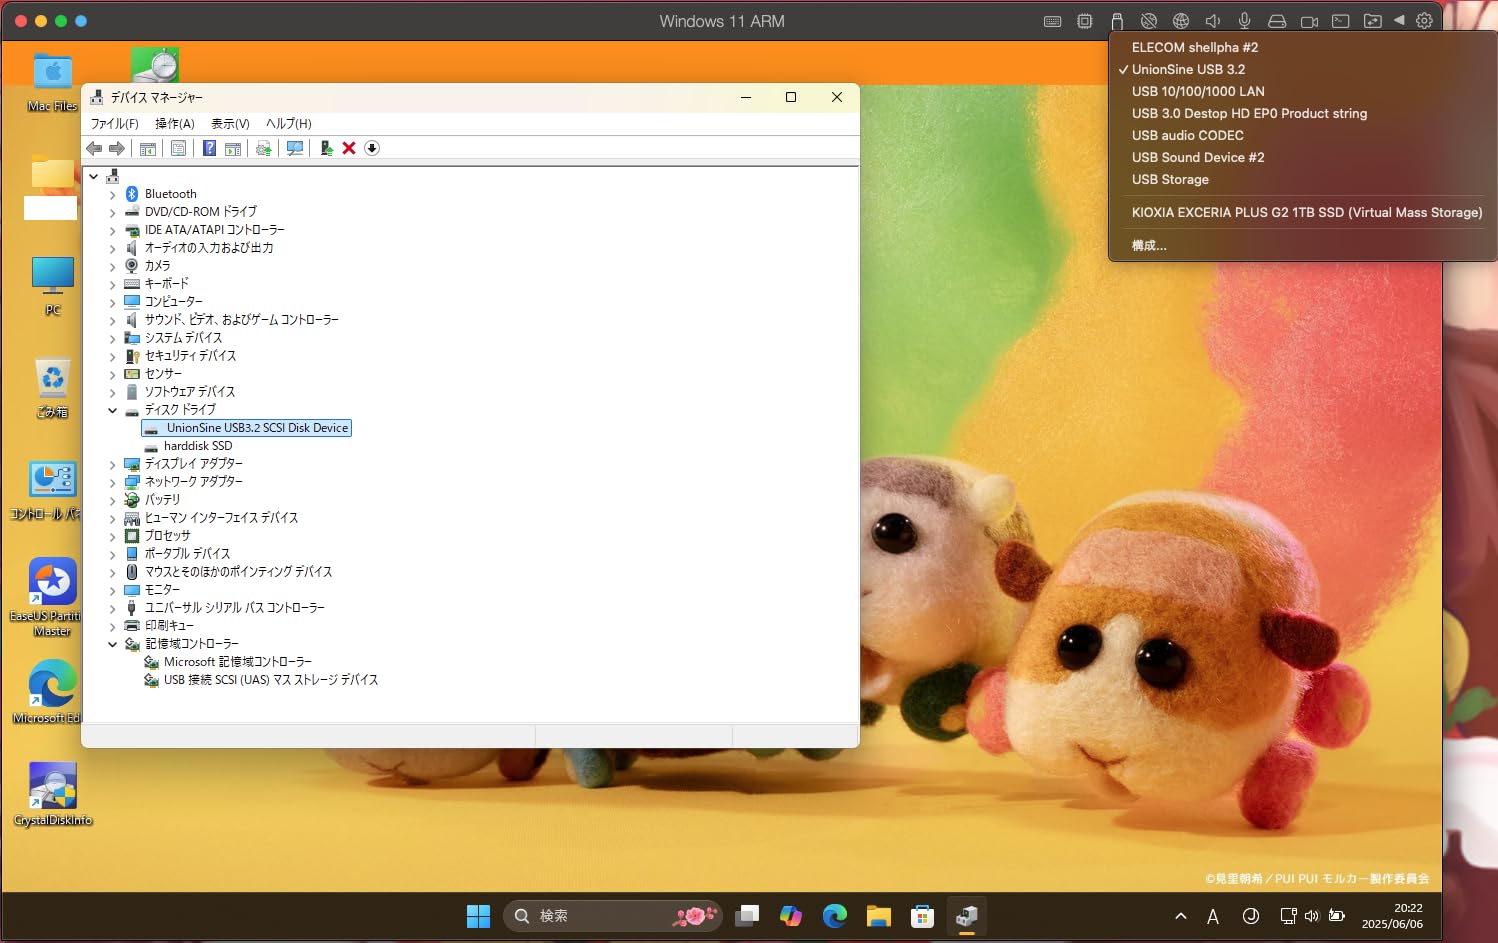Click the microphone icon in VM title bar
This screenshot has width=1498, height=943.
(x=1244, y=21)
